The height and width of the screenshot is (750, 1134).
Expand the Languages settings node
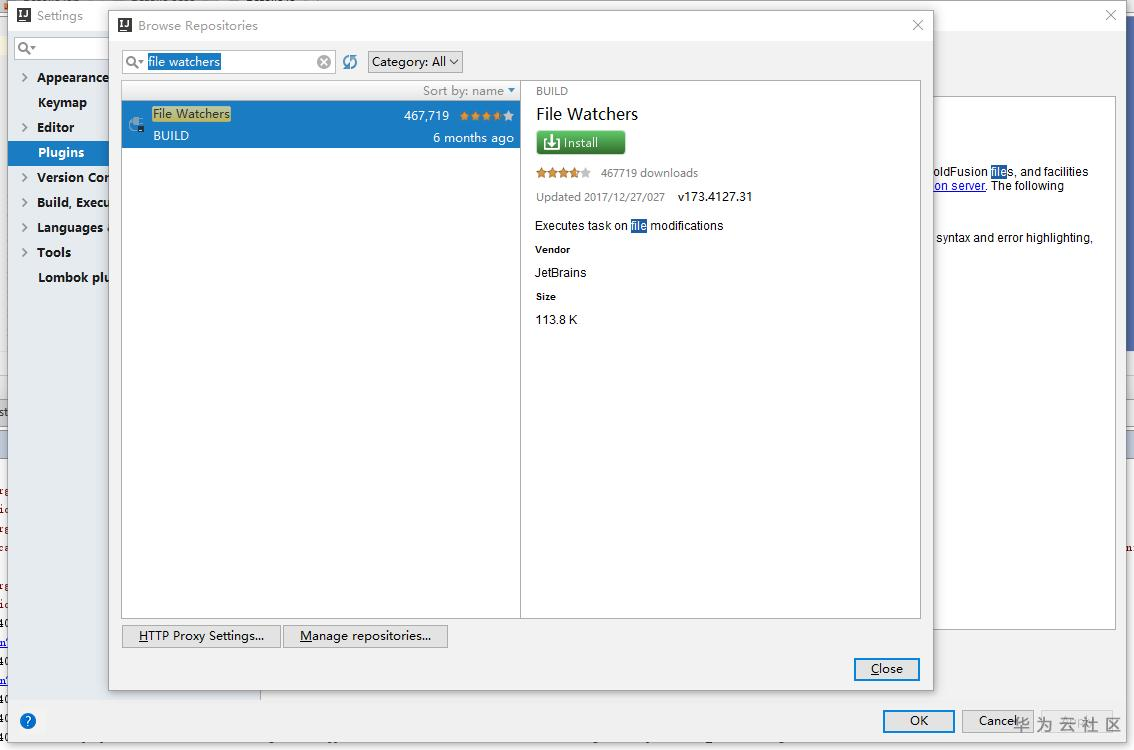(25, 227)
